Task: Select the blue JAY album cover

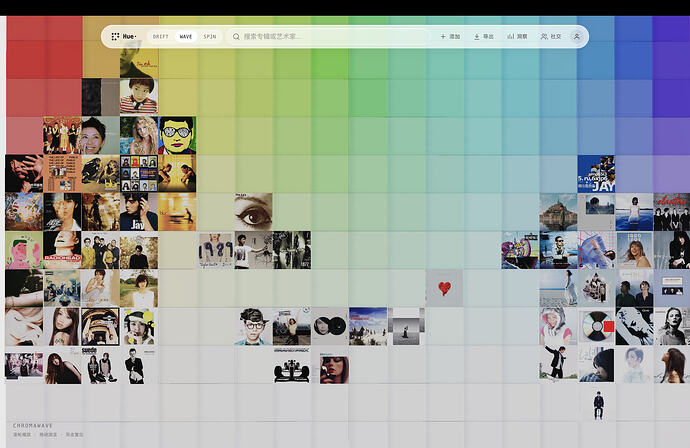Action: point(596,174)
